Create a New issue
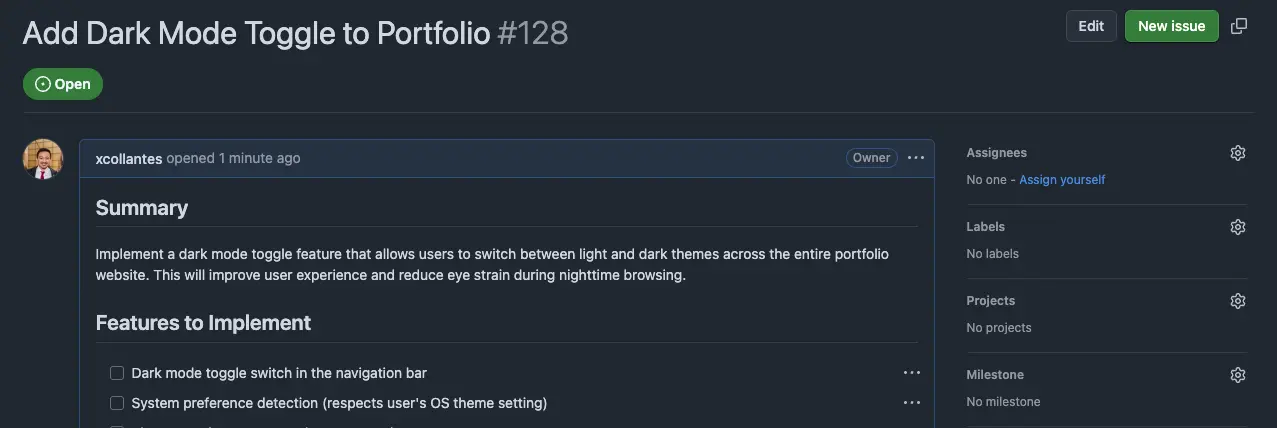Image resolution: width=1277 pixels, height=428 pixels. (1171, 26)
